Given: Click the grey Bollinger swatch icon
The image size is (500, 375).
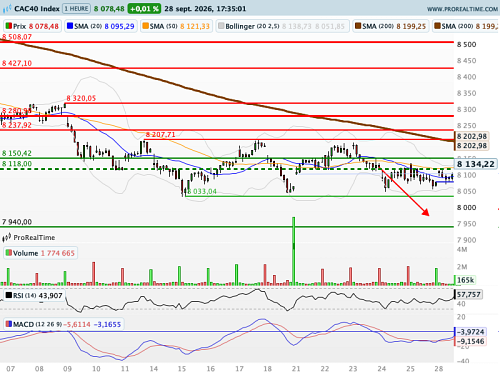Looking at the screenshot, I should tap(221, 26).
